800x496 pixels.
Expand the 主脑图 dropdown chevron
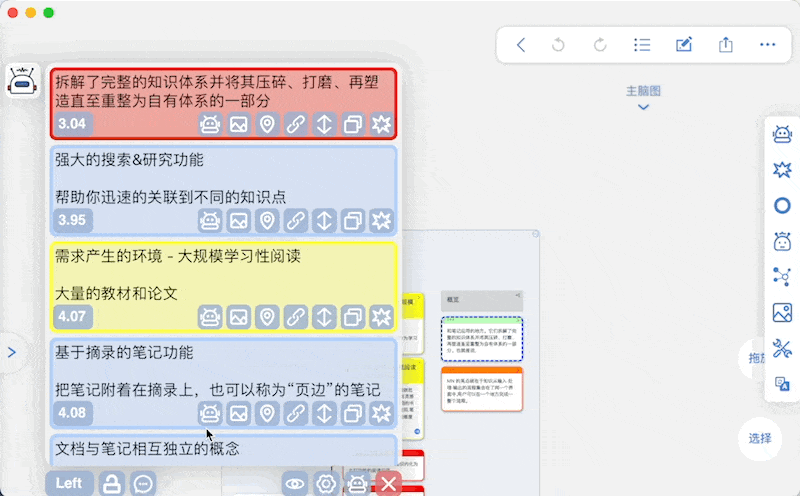643,107
